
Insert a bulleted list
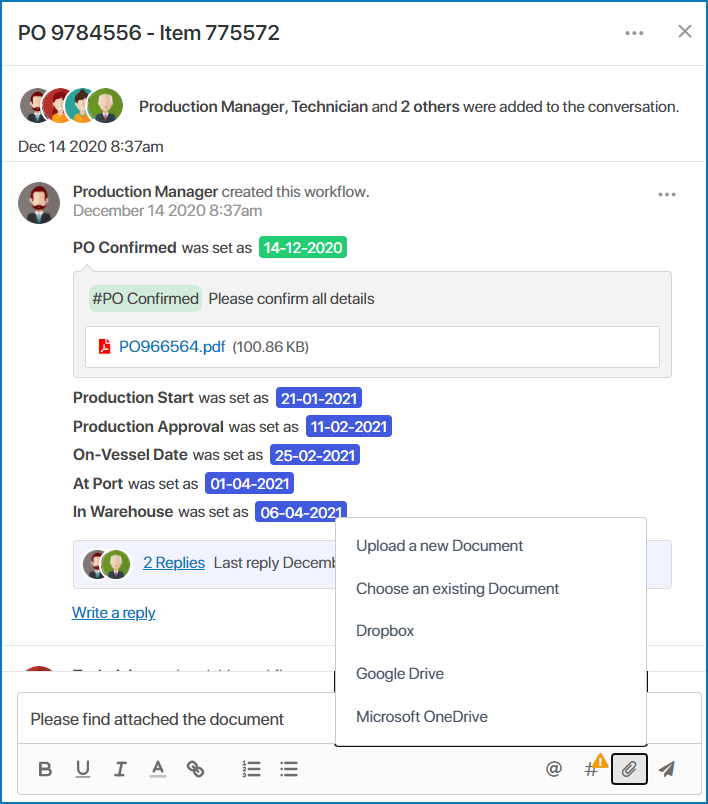[x=289, y=769]
